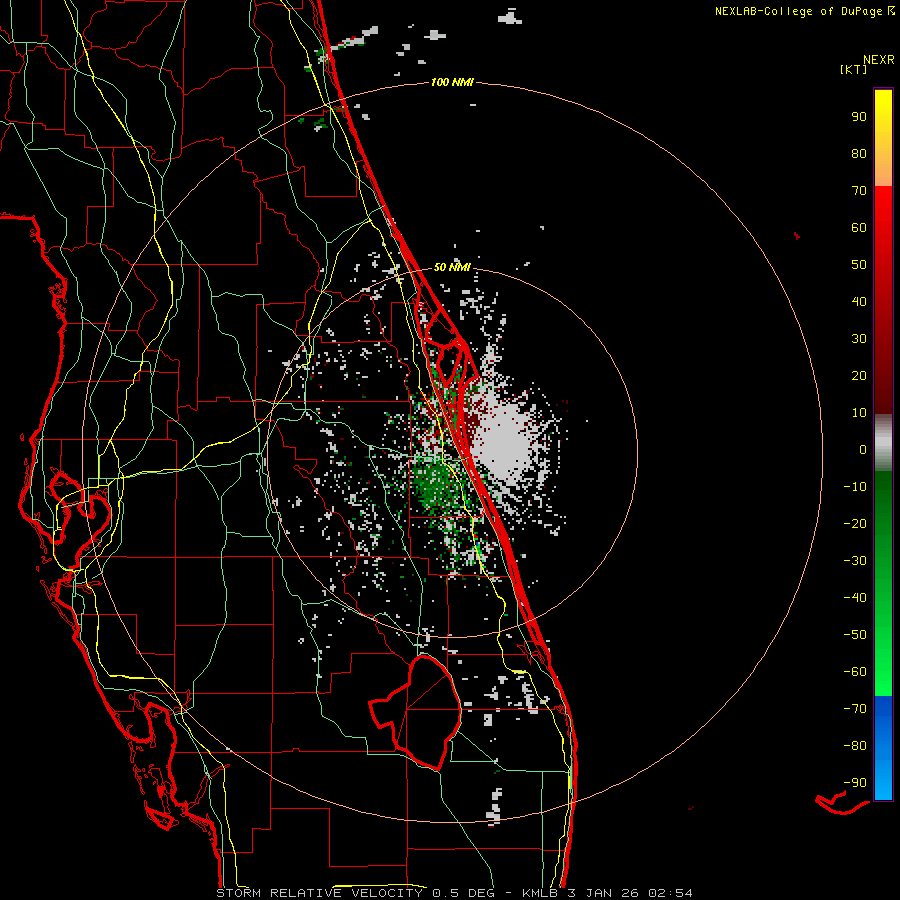Click the positive 40 scale value
The image size is (900, 900).
coord(859,301)
